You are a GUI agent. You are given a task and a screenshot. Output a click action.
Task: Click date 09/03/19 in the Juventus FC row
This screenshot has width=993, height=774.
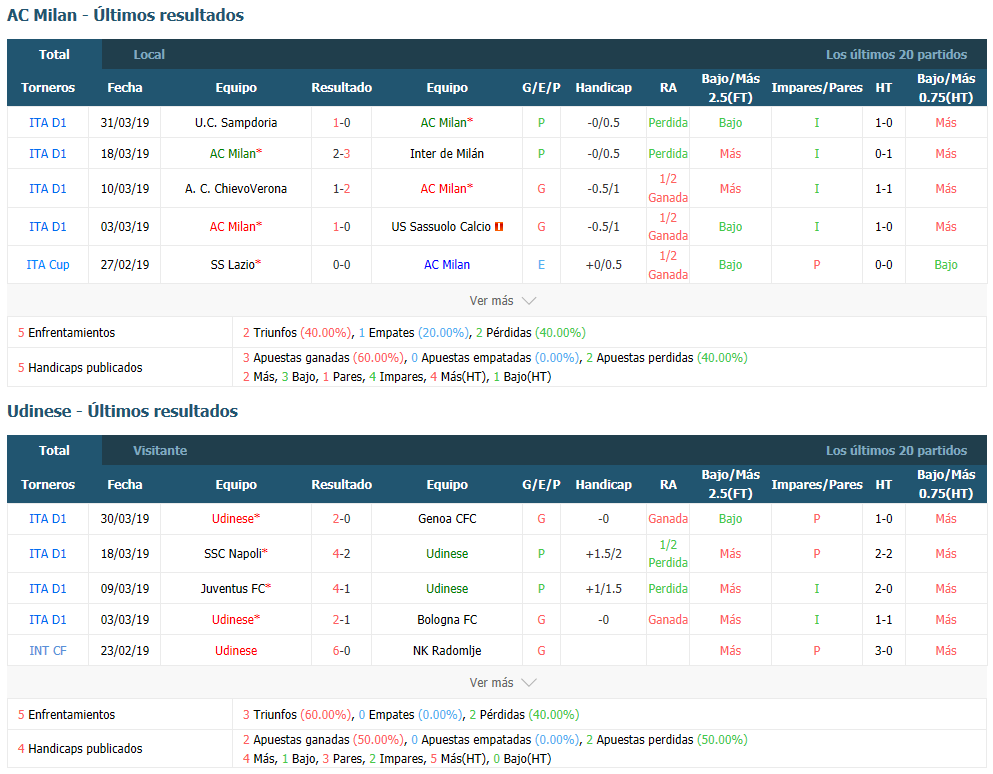coord(125,588)
